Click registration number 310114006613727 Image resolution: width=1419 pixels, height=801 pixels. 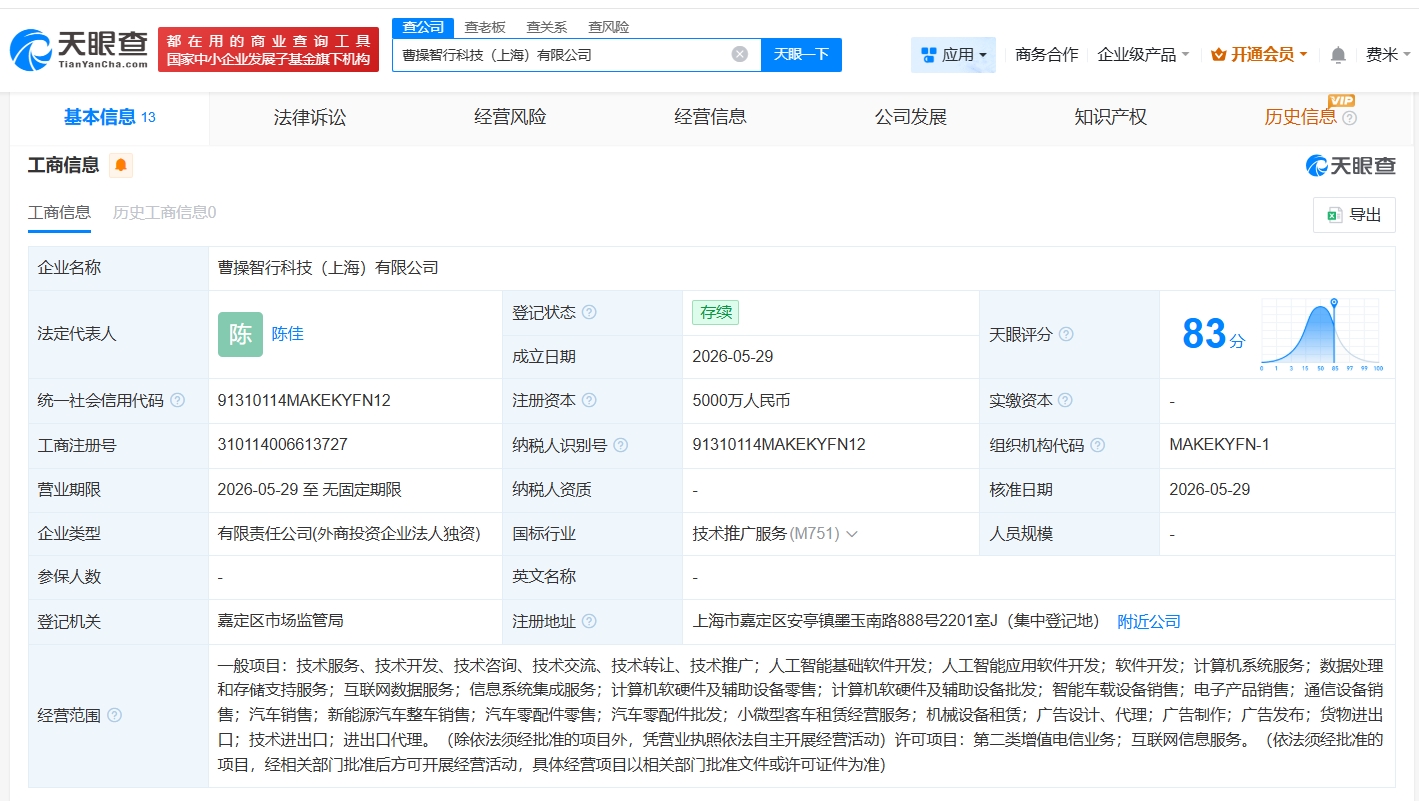coord(283,445)
